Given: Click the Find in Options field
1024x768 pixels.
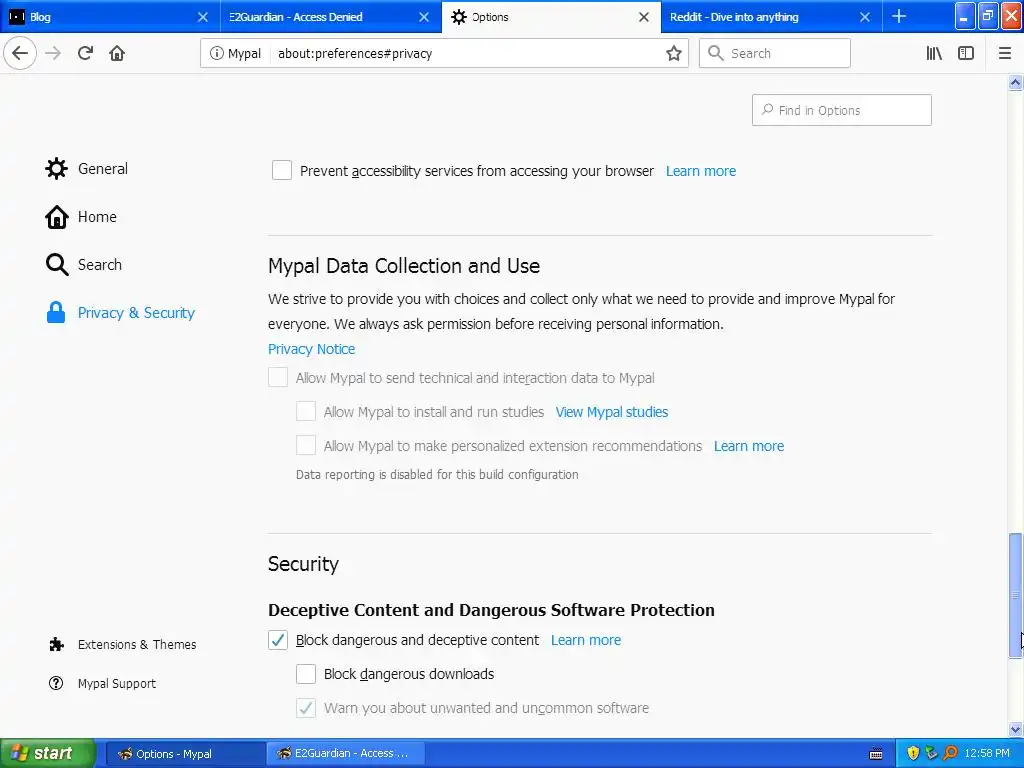Looking at the screenshot, I should (x=841, y=110).
